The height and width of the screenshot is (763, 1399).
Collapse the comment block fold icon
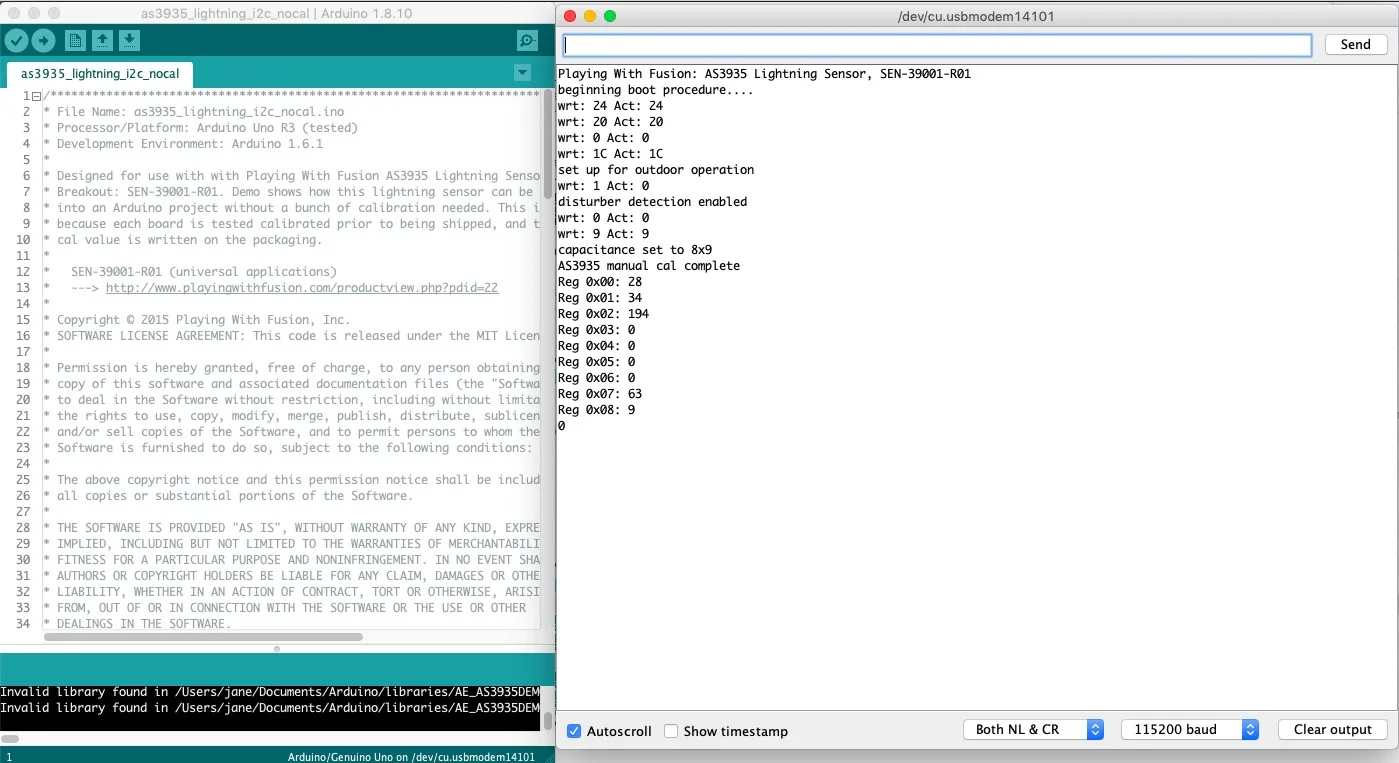[x=36, y=96]
